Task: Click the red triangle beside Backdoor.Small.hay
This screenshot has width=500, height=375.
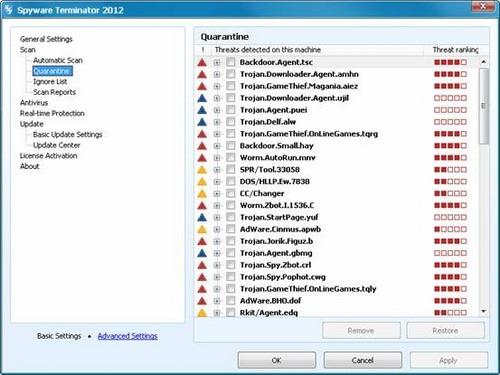Action: (x=202, y=146)
